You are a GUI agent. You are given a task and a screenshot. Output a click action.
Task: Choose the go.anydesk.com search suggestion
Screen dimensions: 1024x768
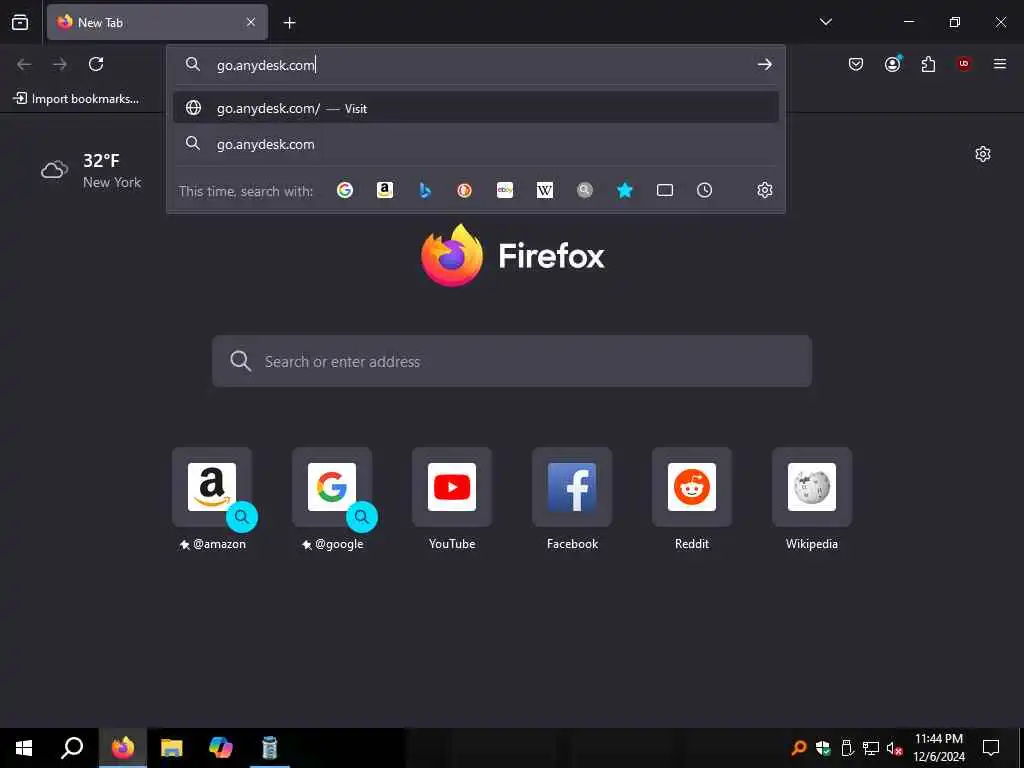point(476,144)
